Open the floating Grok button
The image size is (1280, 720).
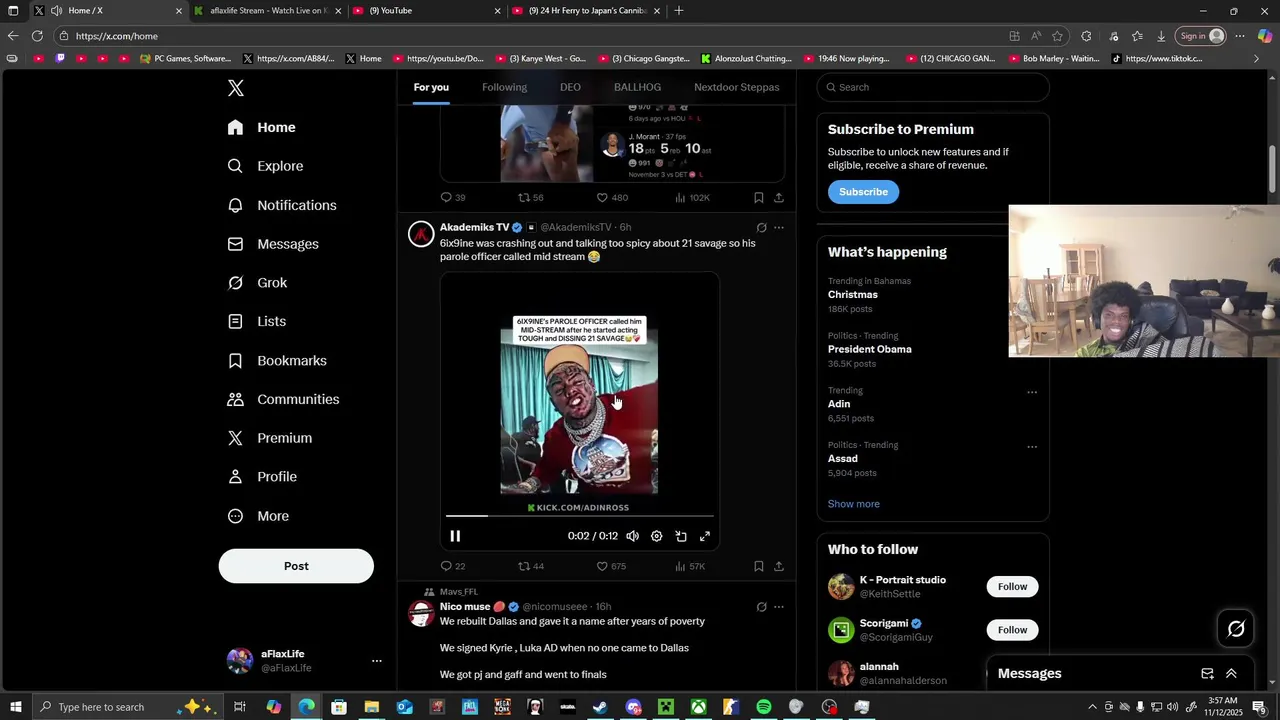click(x=1236, y=629)
